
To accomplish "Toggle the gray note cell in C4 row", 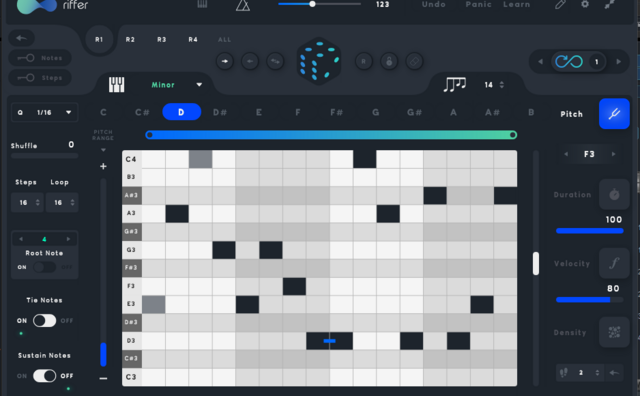I will 200,159.
